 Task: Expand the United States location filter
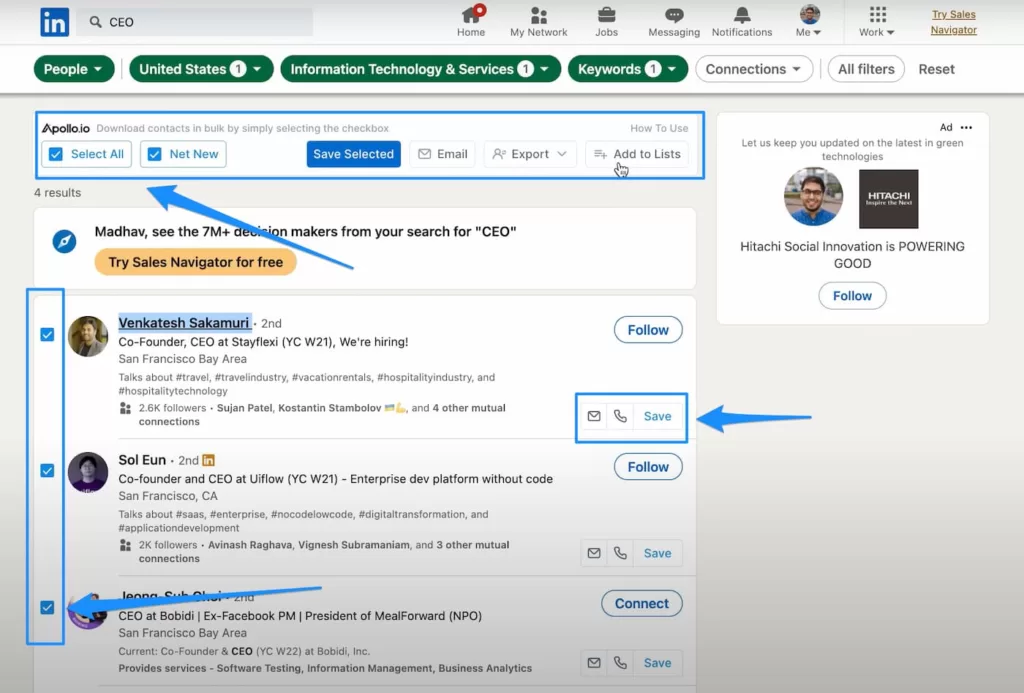(201, 69)
